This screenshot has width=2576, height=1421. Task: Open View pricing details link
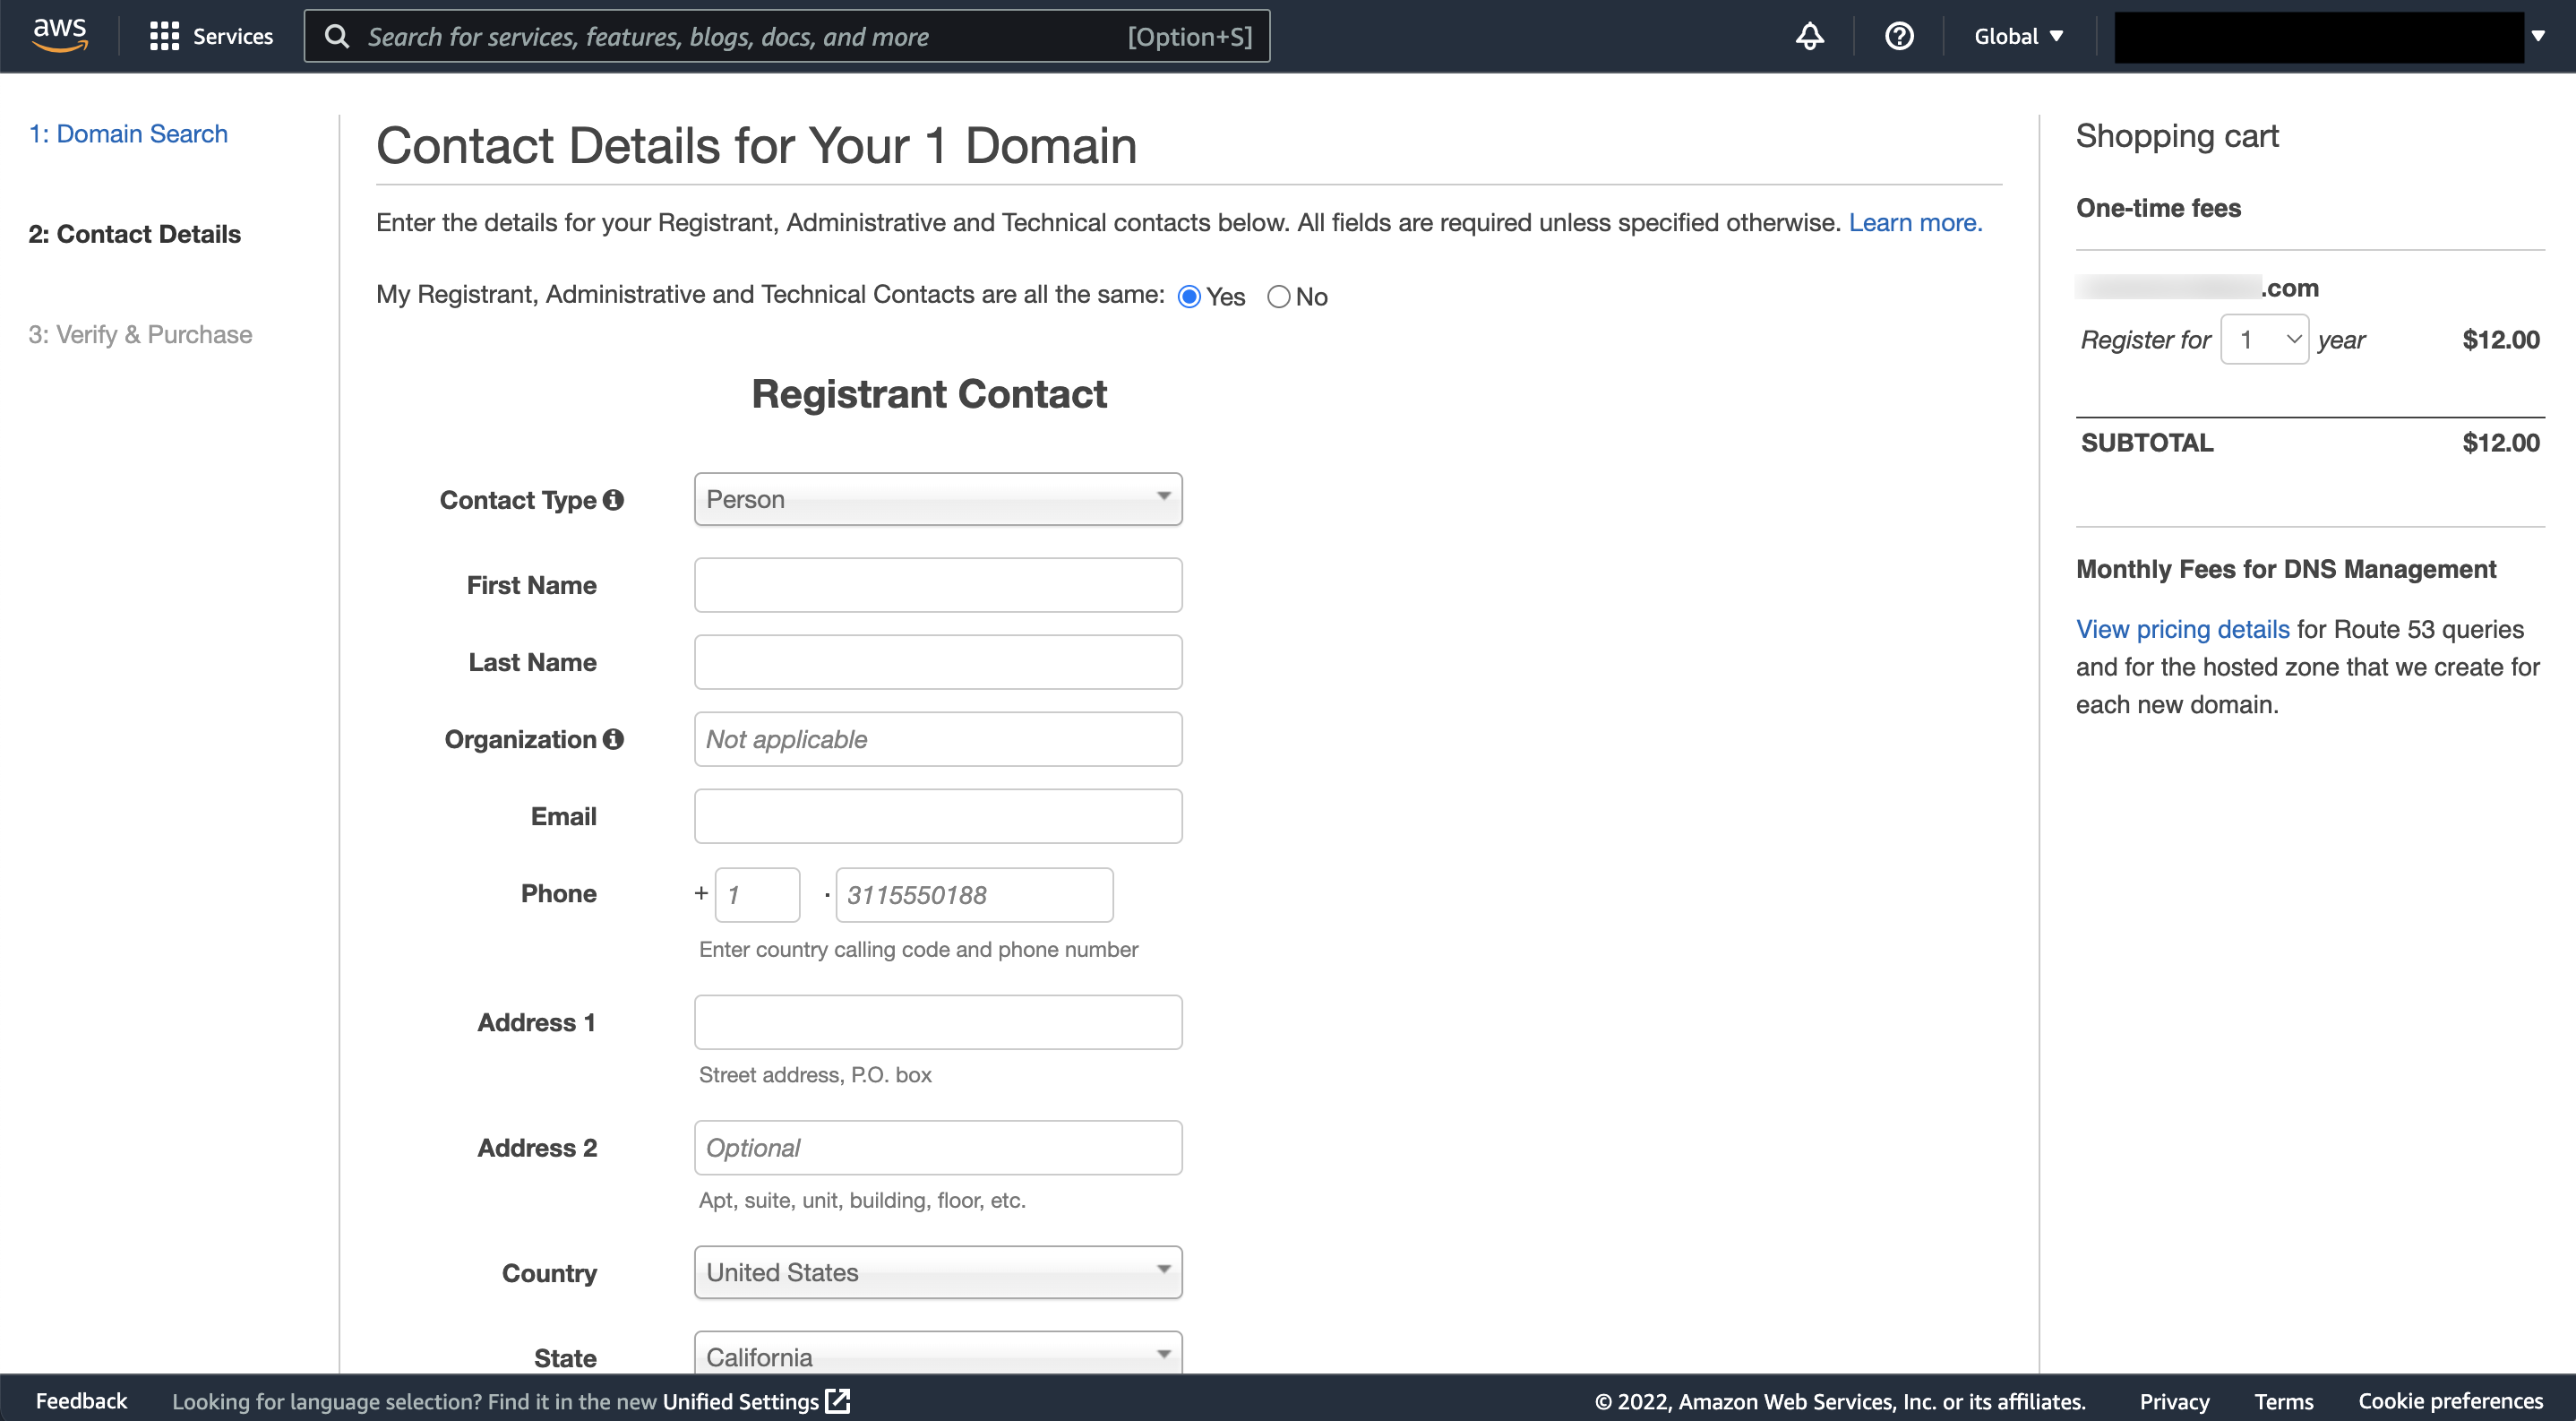coord(2182,629)
